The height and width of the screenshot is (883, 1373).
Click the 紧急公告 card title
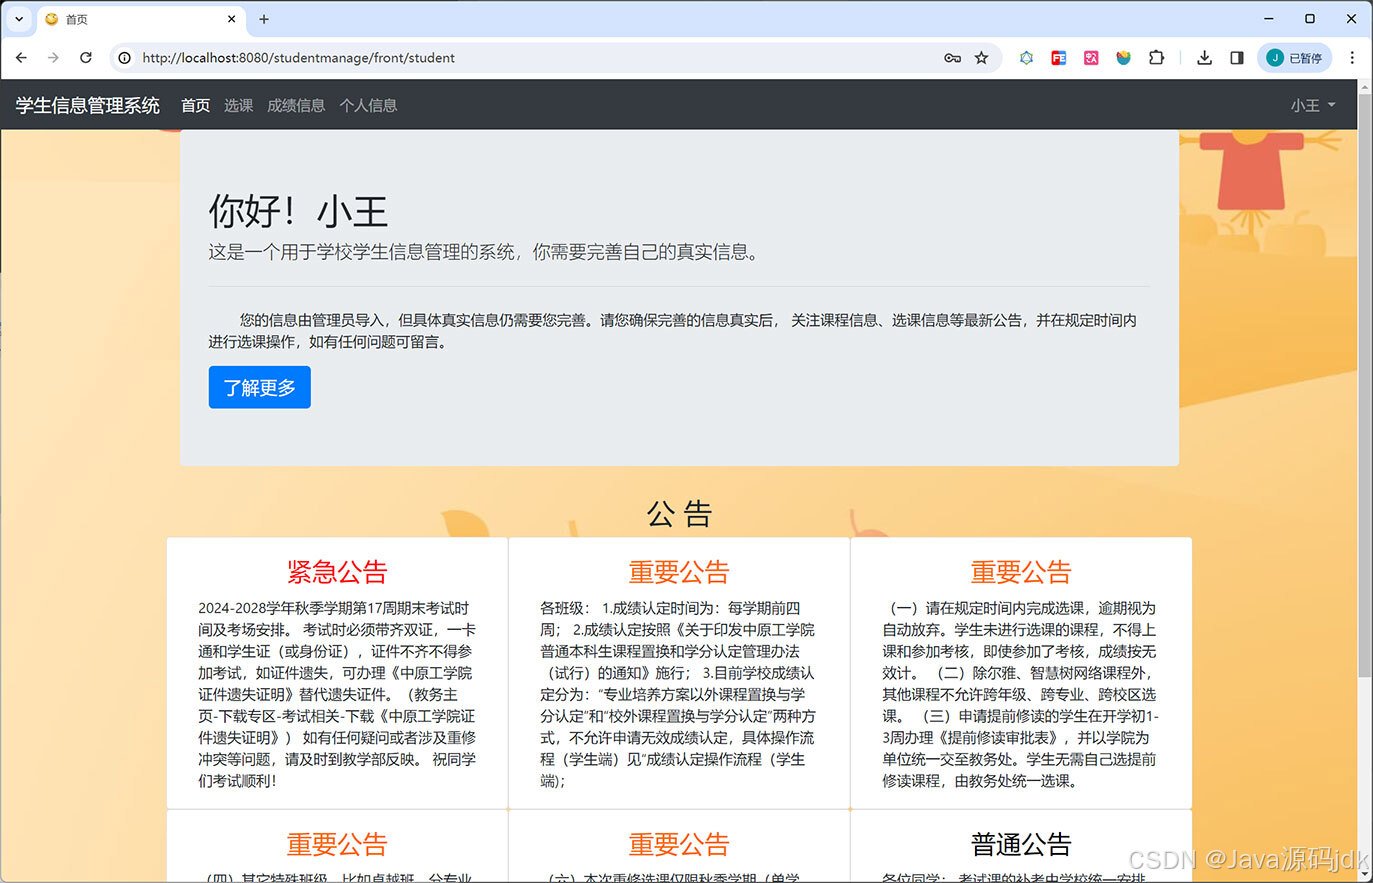(337, 572)
